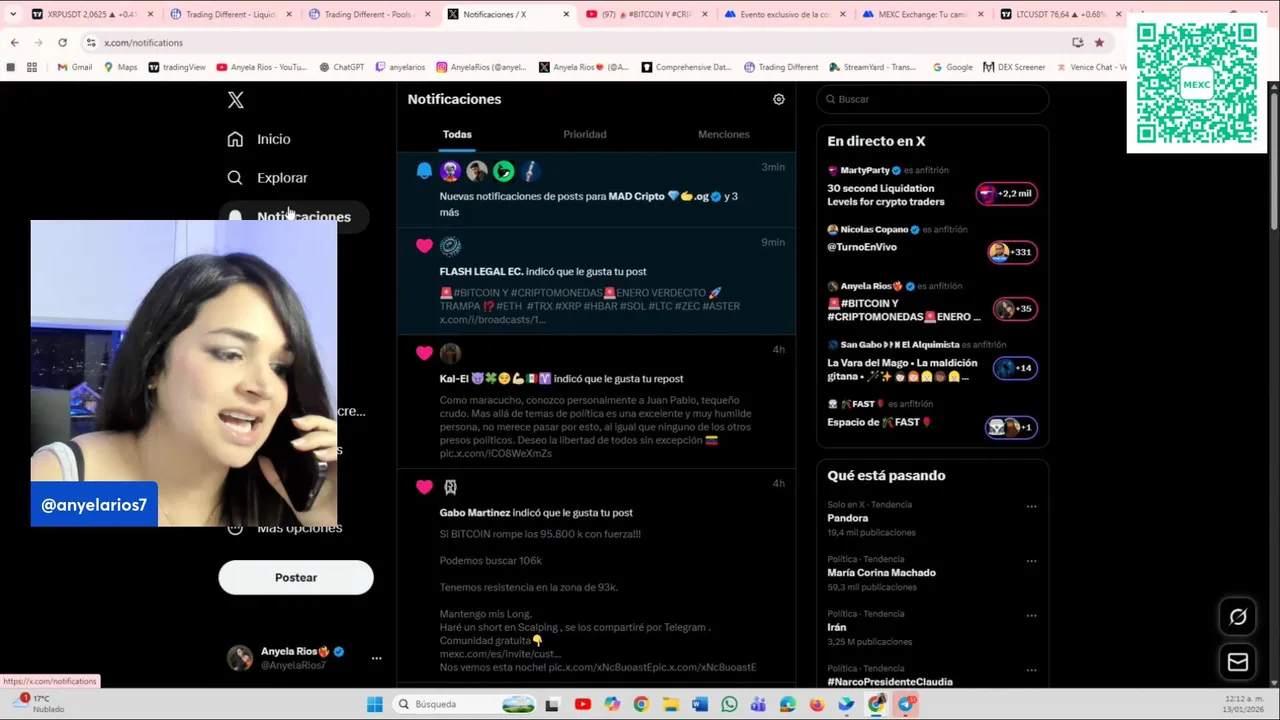
Task: Click FLASH LEGAL EC. avatar in notifications
Action: pos(450,246)
